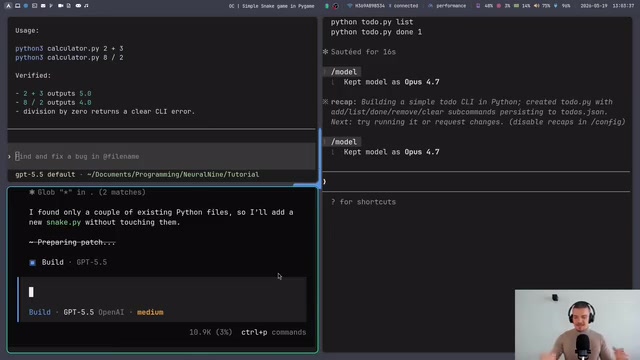Click 'python3 calculator.py 8 / 2' usage line
The image size is (640, 360).
click(69, 58)
